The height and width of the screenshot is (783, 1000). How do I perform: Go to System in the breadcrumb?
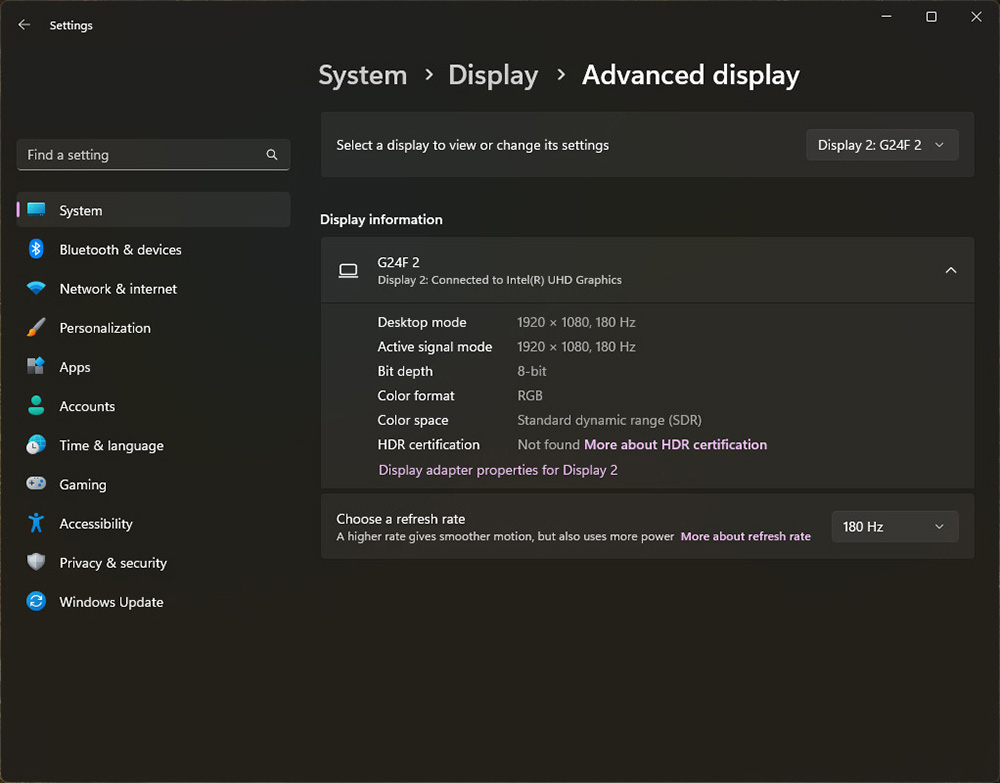(363, 75)
